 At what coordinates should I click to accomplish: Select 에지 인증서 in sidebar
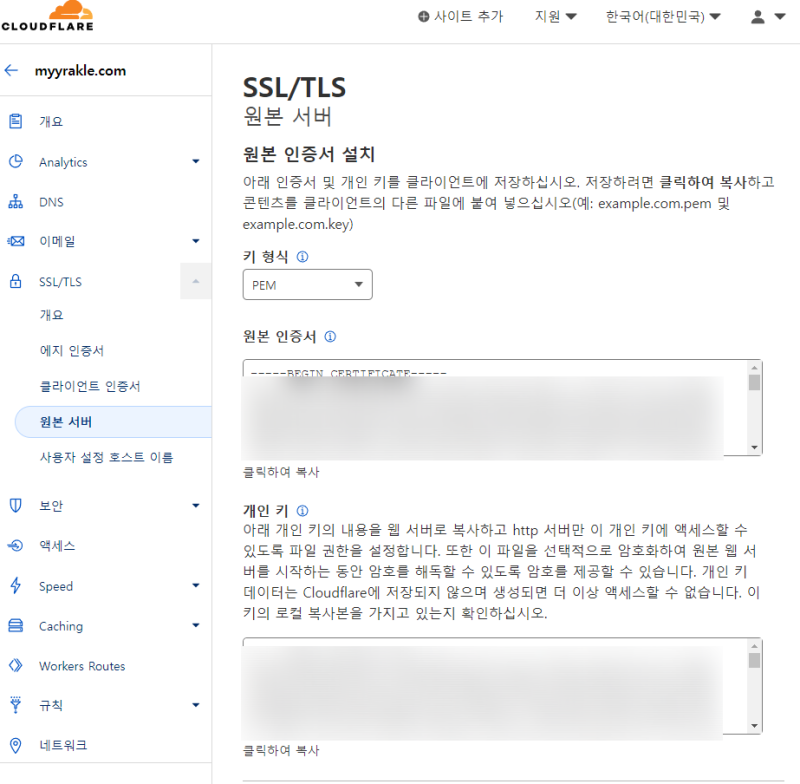point(71,351)
